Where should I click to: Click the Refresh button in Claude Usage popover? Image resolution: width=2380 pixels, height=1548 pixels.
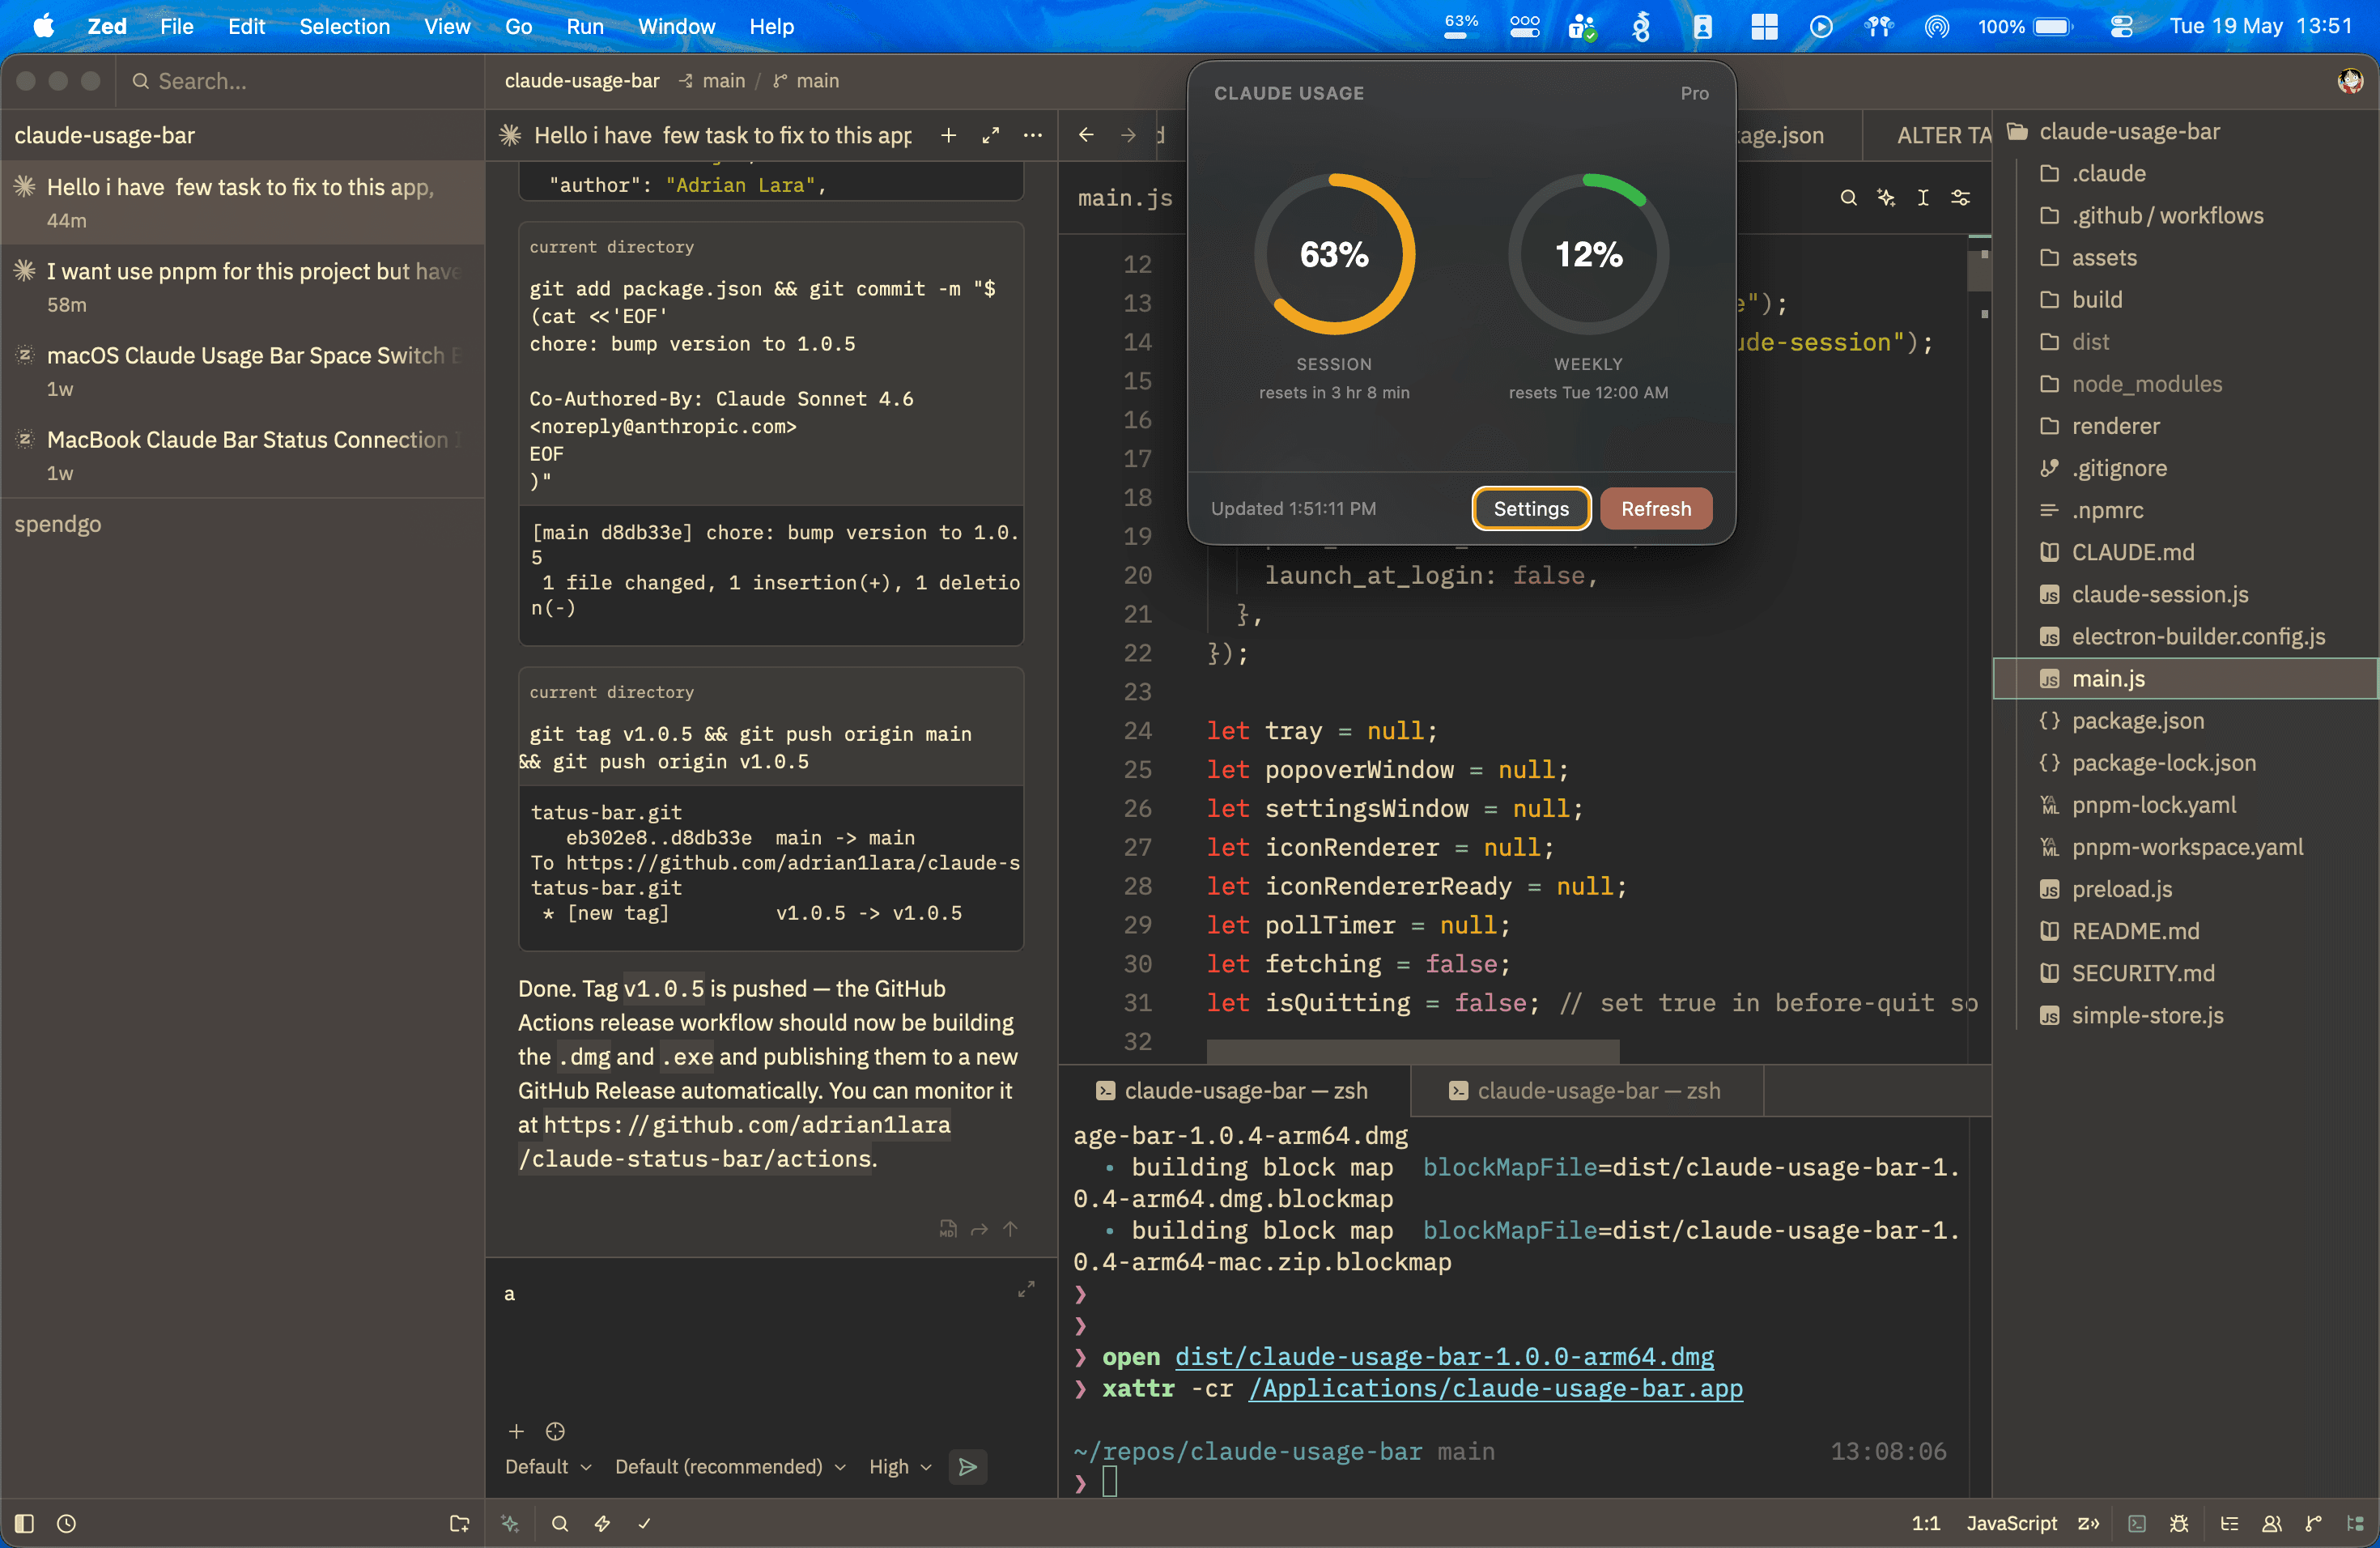(x=1655, y=508)
